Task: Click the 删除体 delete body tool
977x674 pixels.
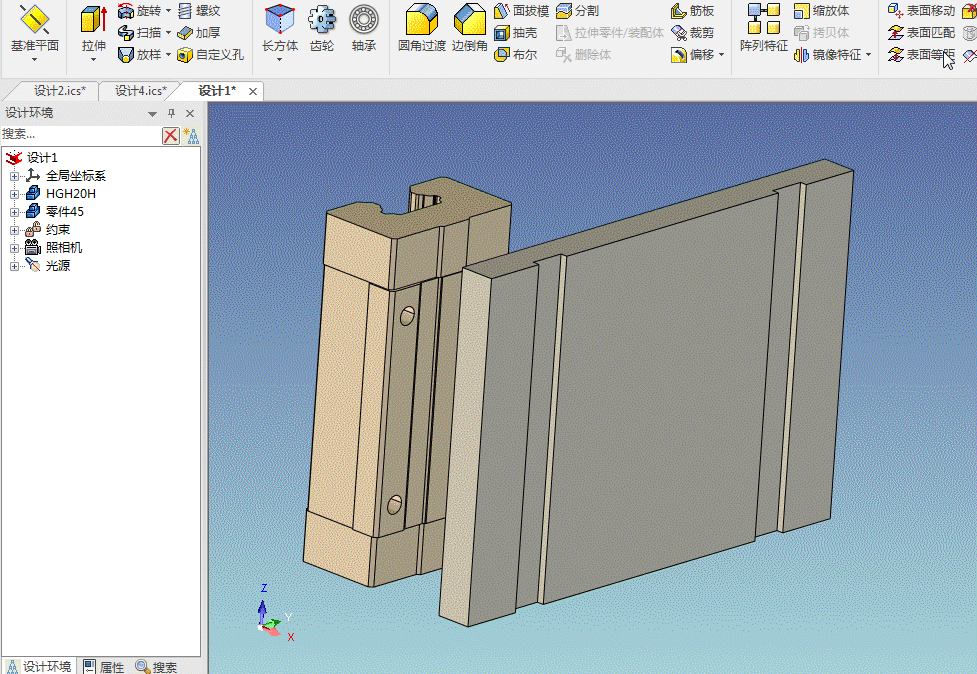Action: pyautogui.click(x=583, y=55)
